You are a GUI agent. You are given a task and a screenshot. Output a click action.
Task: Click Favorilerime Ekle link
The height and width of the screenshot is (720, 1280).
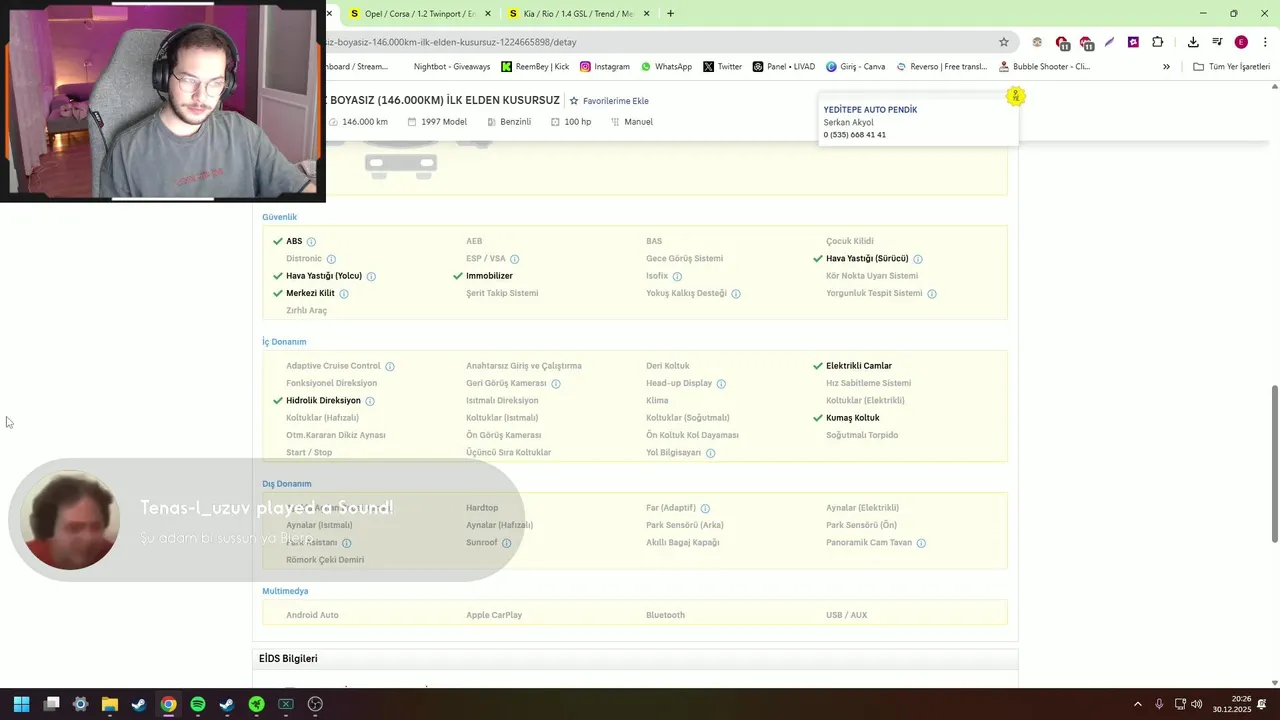coord(609,101)
